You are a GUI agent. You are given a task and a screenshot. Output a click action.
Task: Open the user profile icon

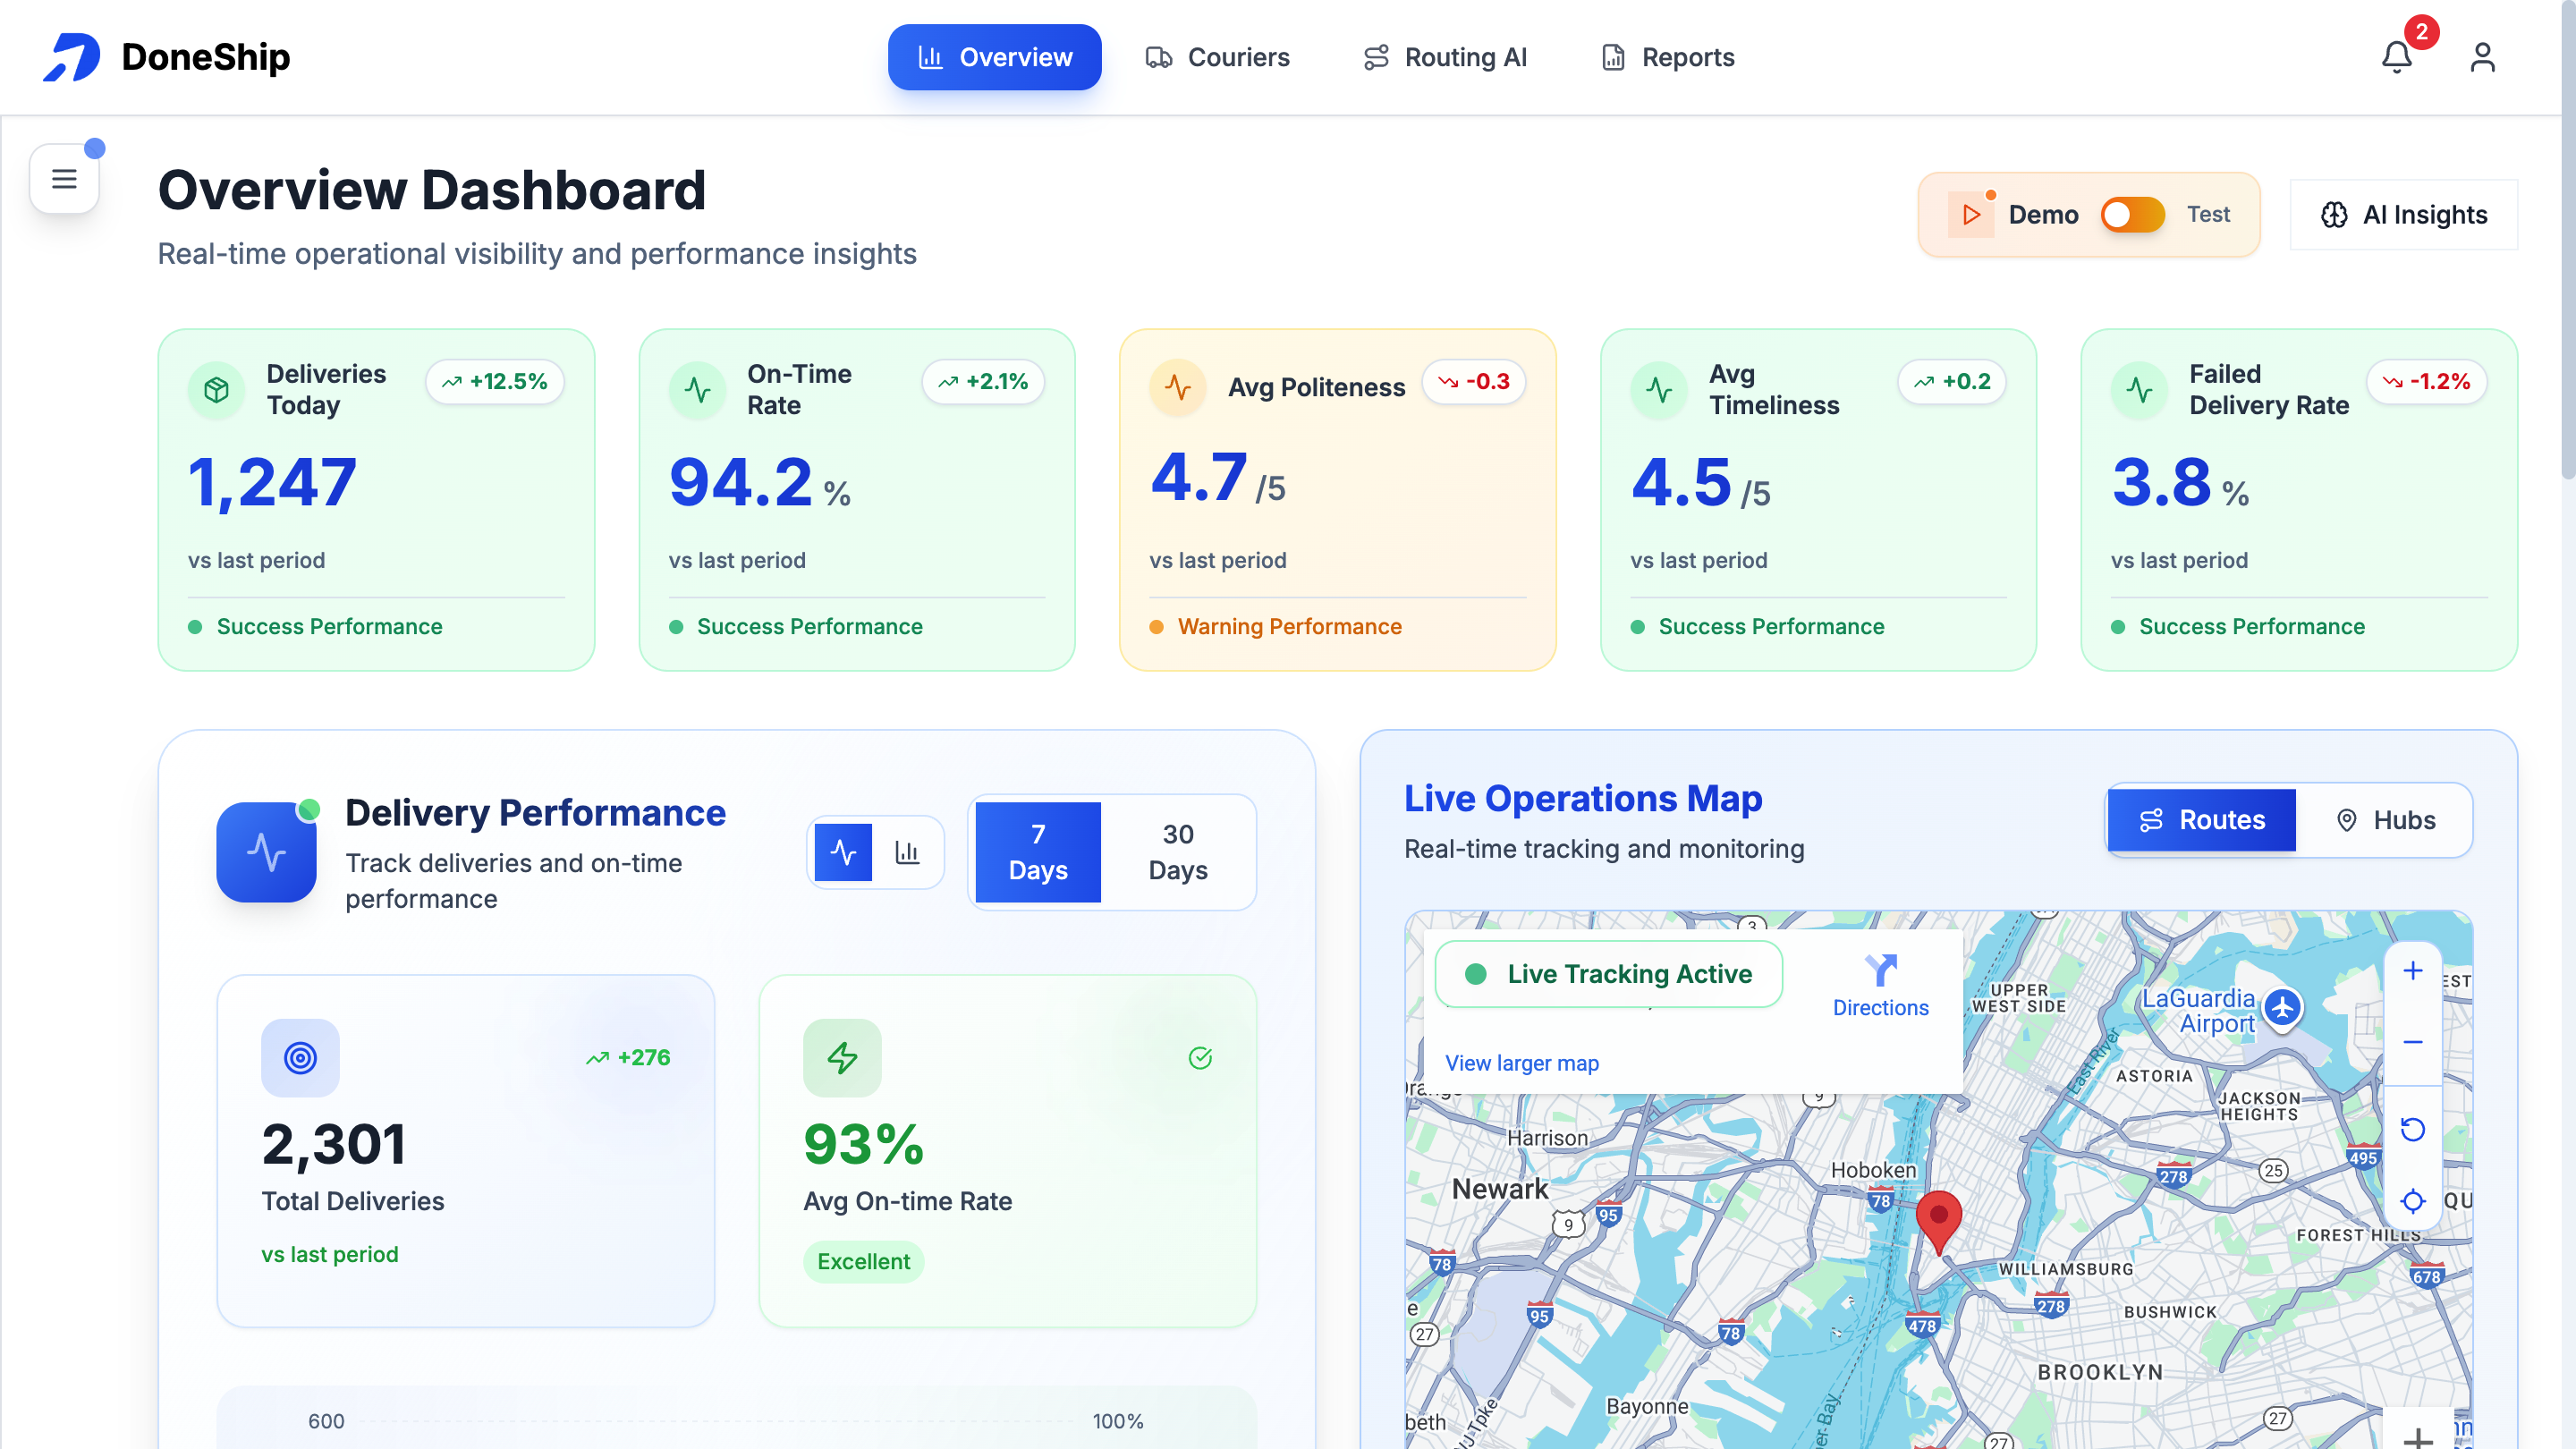[x=2482, y=57]
